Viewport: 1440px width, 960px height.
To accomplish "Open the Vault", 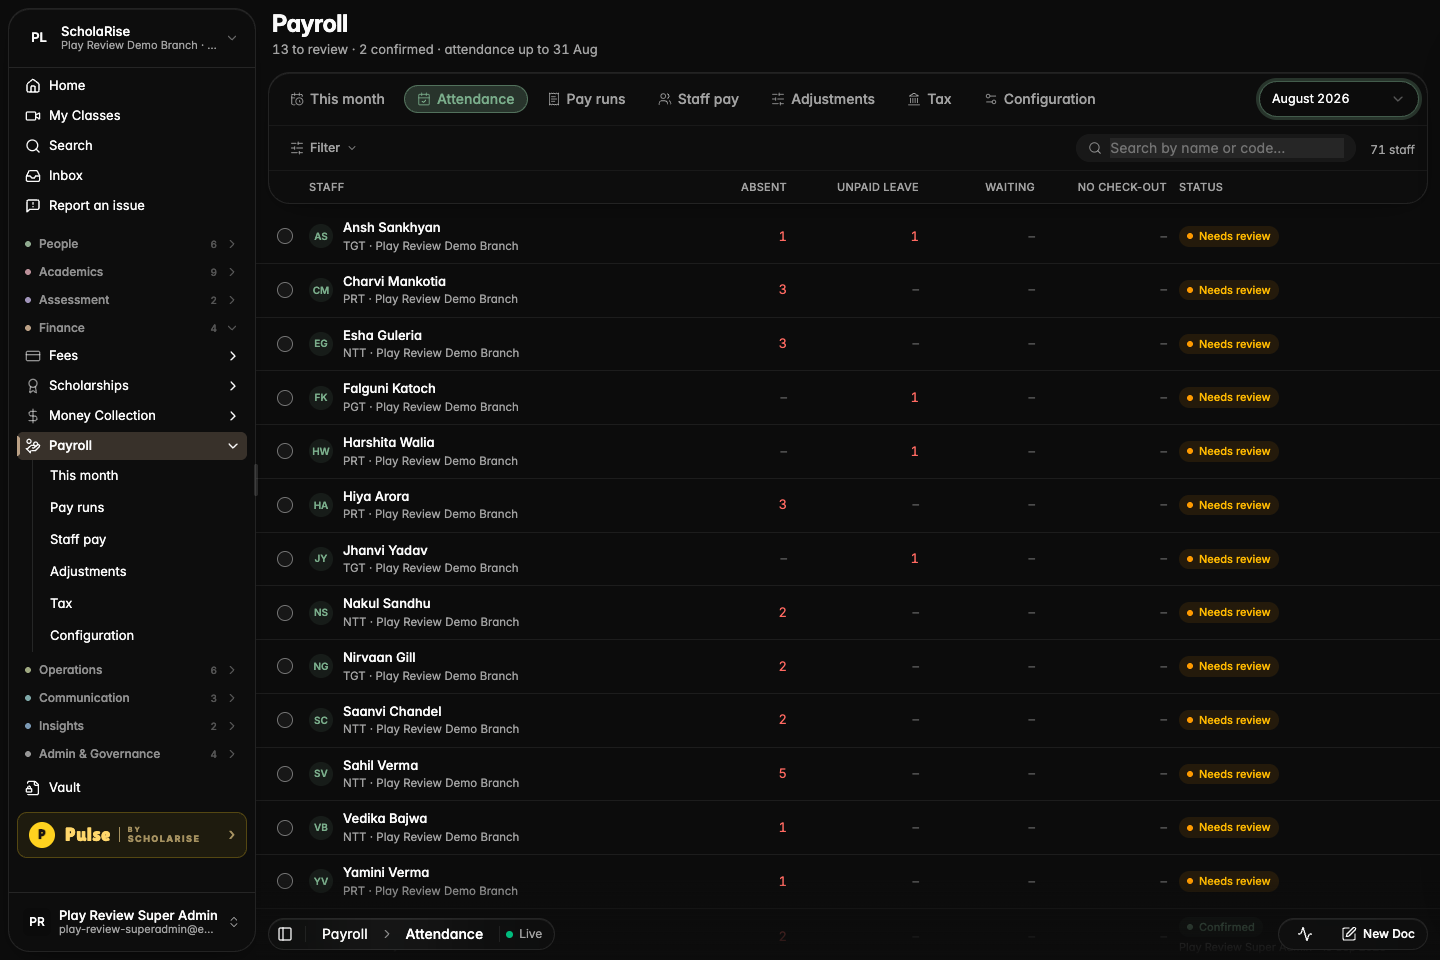I will coord(132,788).
